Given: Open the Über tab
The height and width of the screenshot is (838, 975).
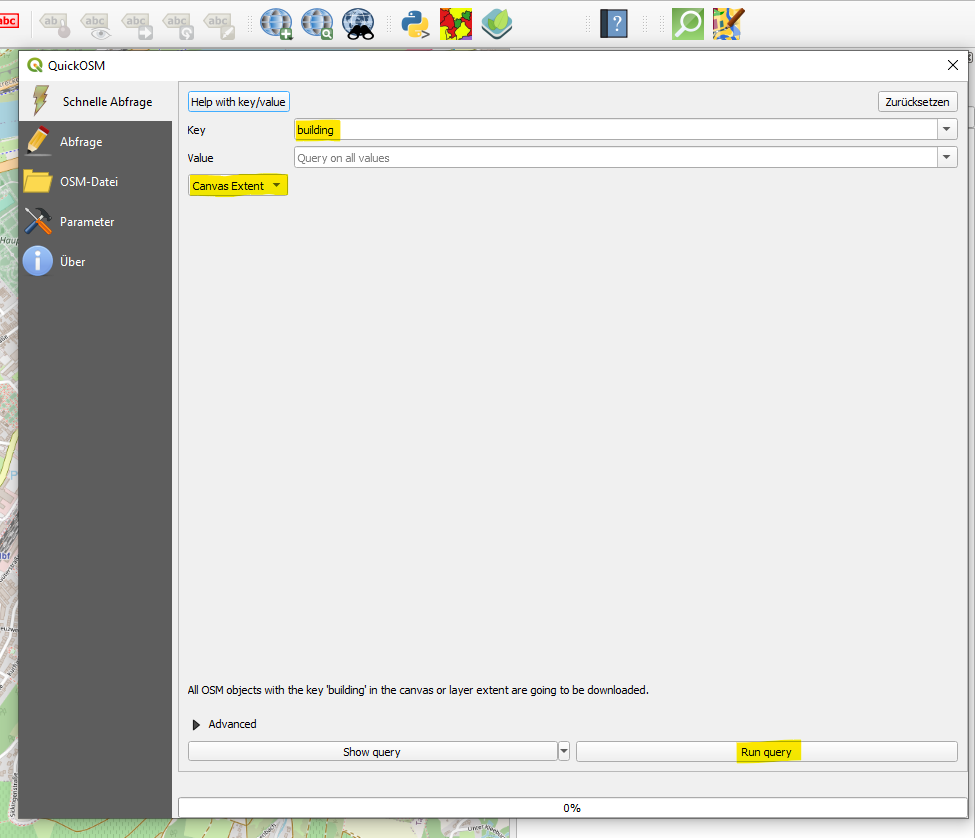Looking at the screenshot, I should (x=96, y=261).
